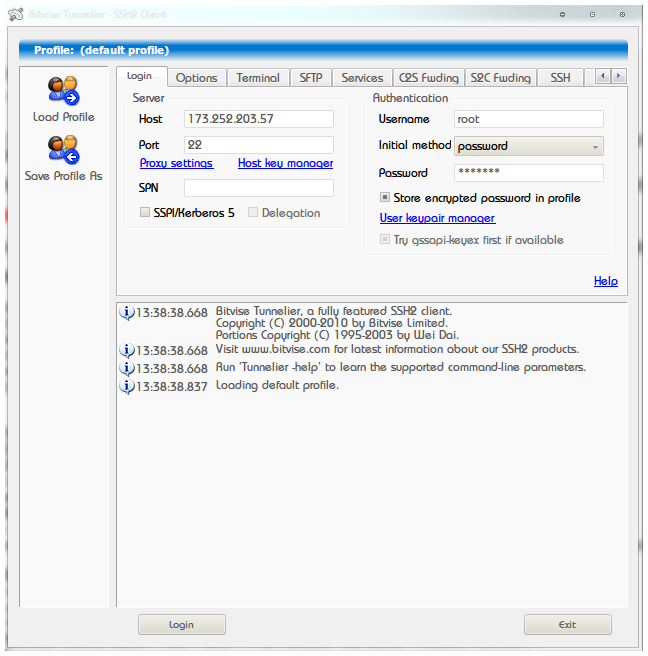Click the Exit button

pos(568,624)
